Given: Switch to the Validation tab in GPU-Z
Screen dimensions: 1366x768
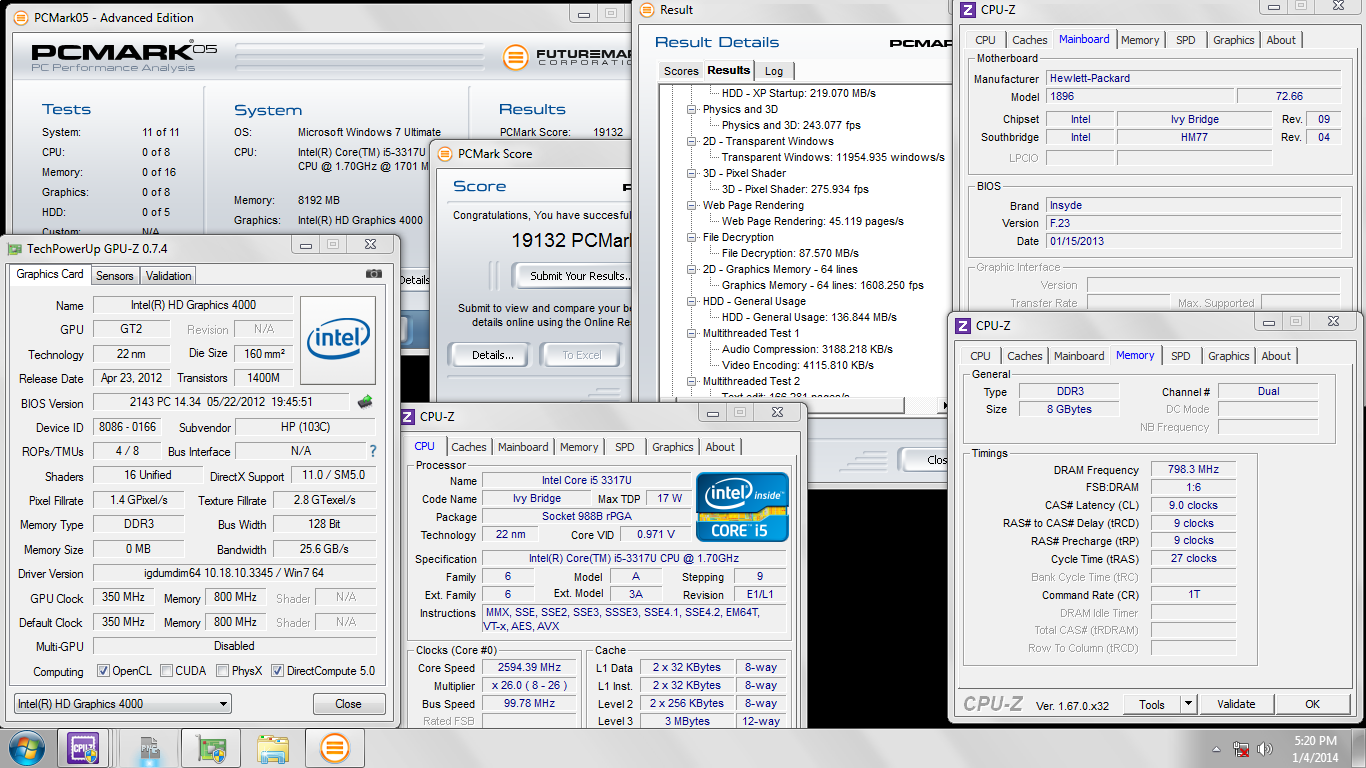Looking at the screenshot, I should coord(168,276).
